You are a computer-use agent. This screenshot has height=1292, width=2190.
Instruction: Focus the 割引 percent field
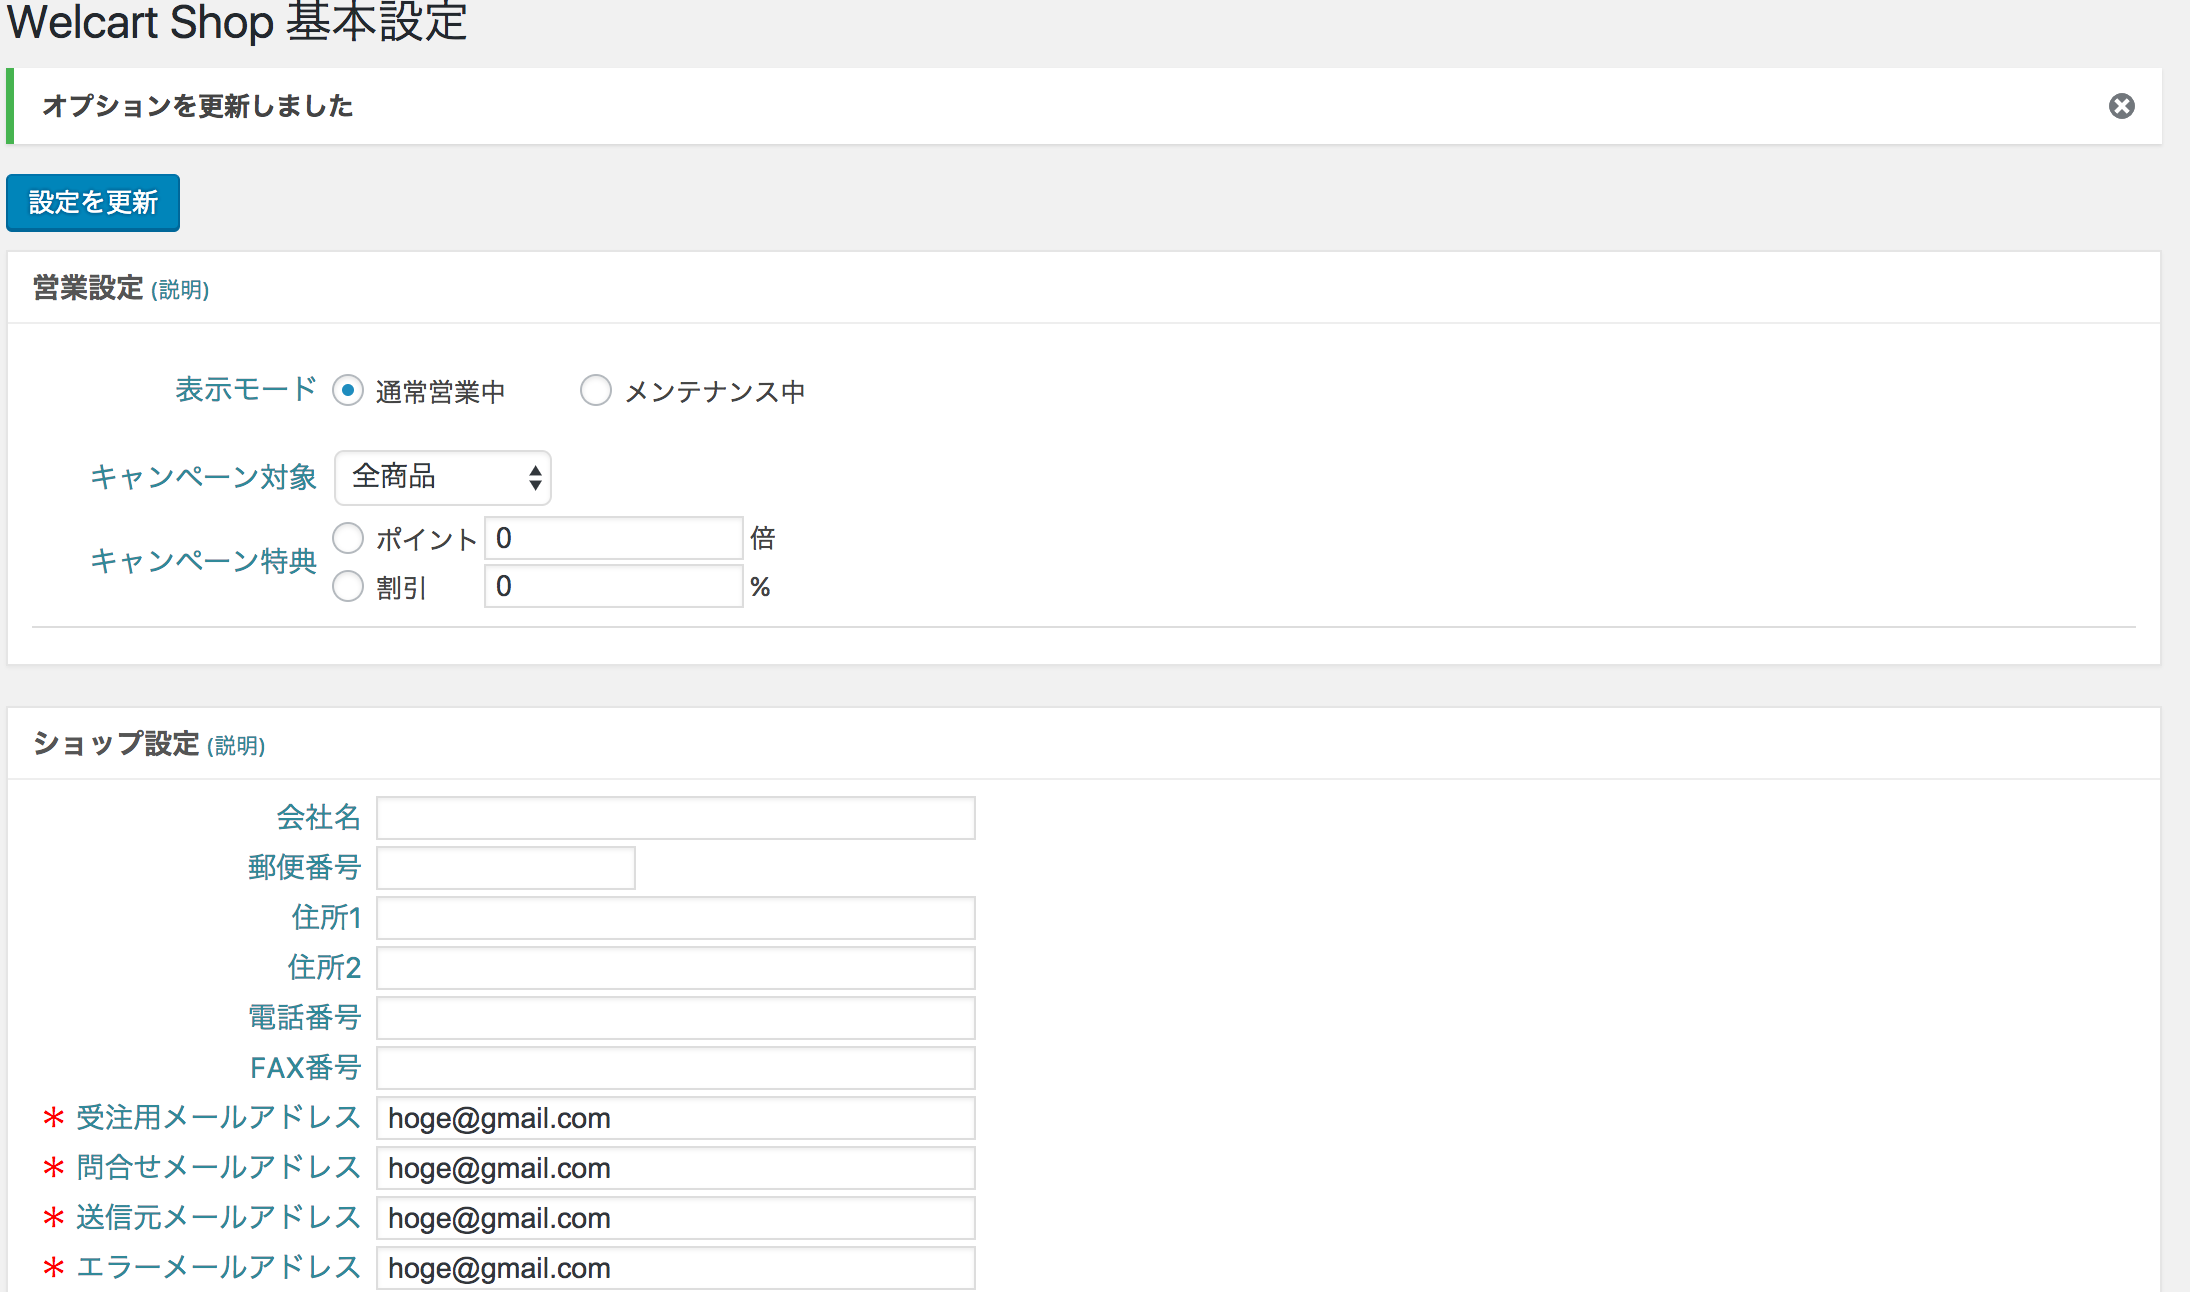click(614, 586)
